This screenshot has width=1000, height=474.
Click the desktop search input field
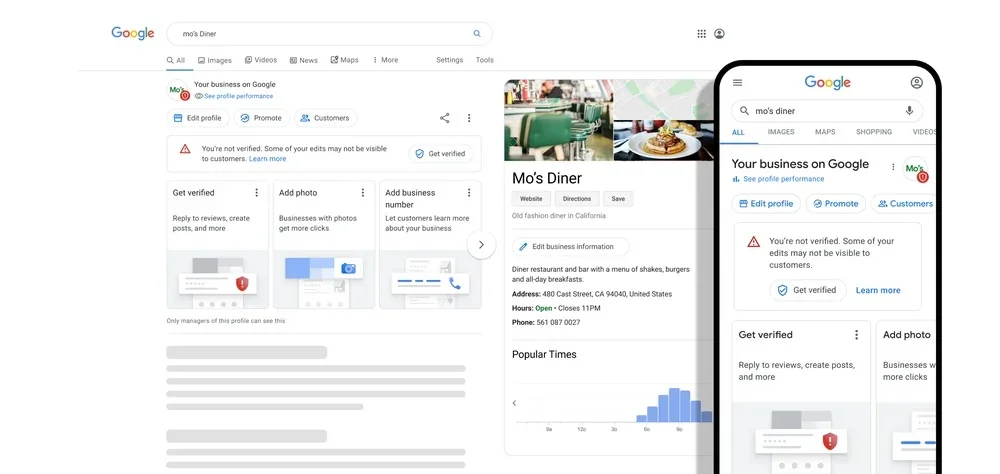pos(320,34)
